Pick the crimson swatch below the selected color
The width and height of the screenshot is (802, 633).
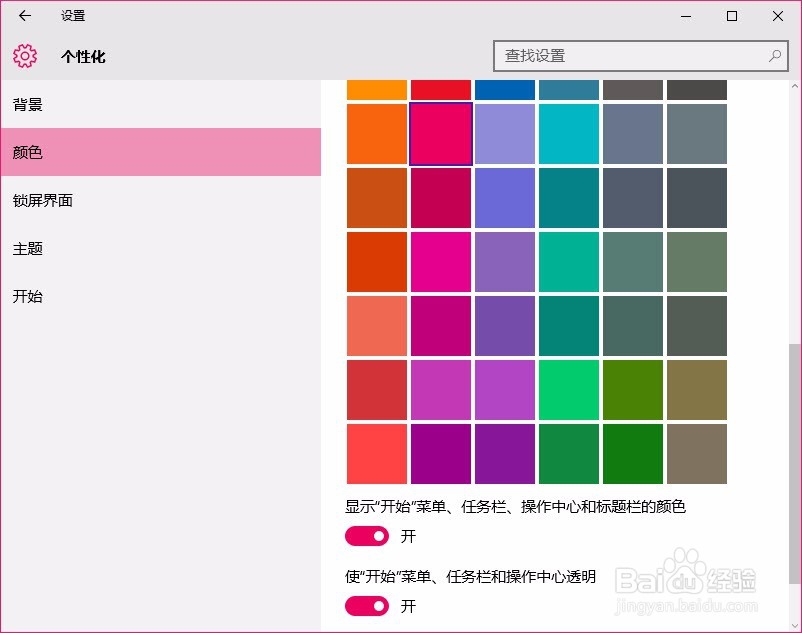tap(441, 198)
